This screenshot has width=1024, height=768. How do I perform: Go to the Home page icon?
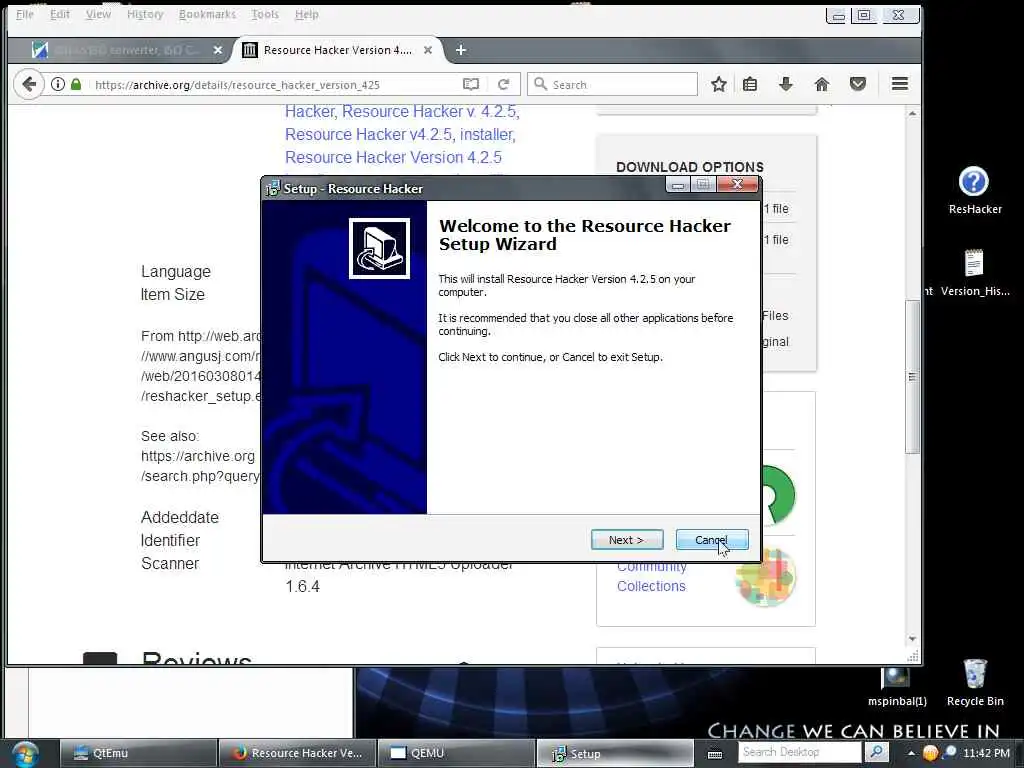pos(822,84)
